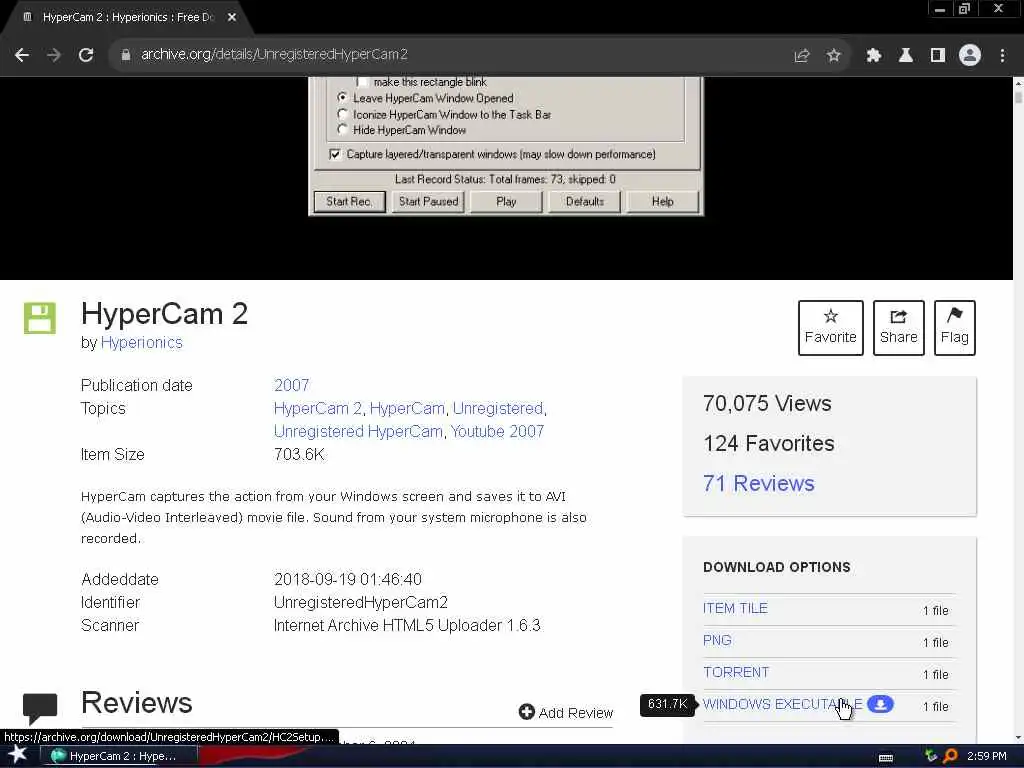Open the Unregistered HyperCam topic link
This screenshot has height=768, width=1024.
coord(358,432)
